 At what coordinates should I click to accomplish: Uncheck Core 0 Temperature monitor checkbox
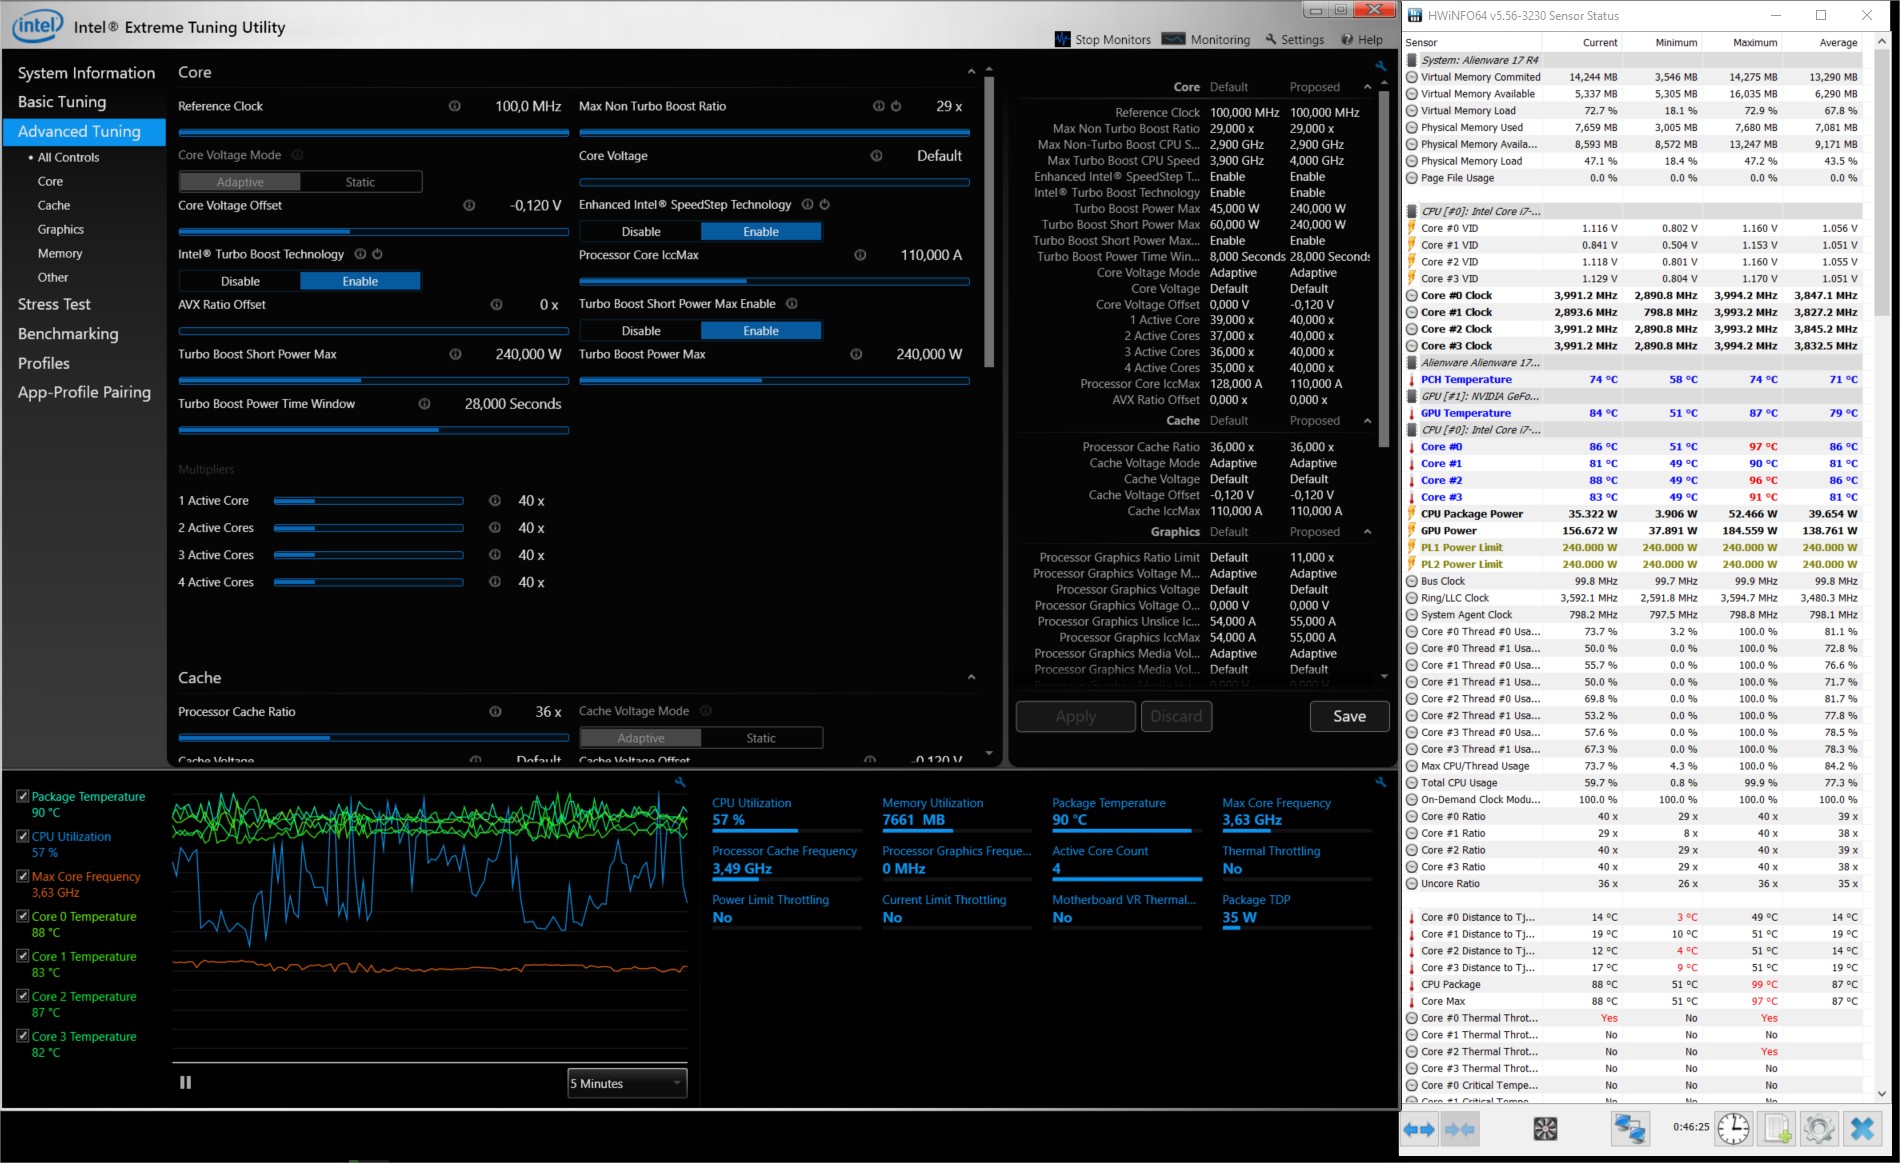(22, 916)
